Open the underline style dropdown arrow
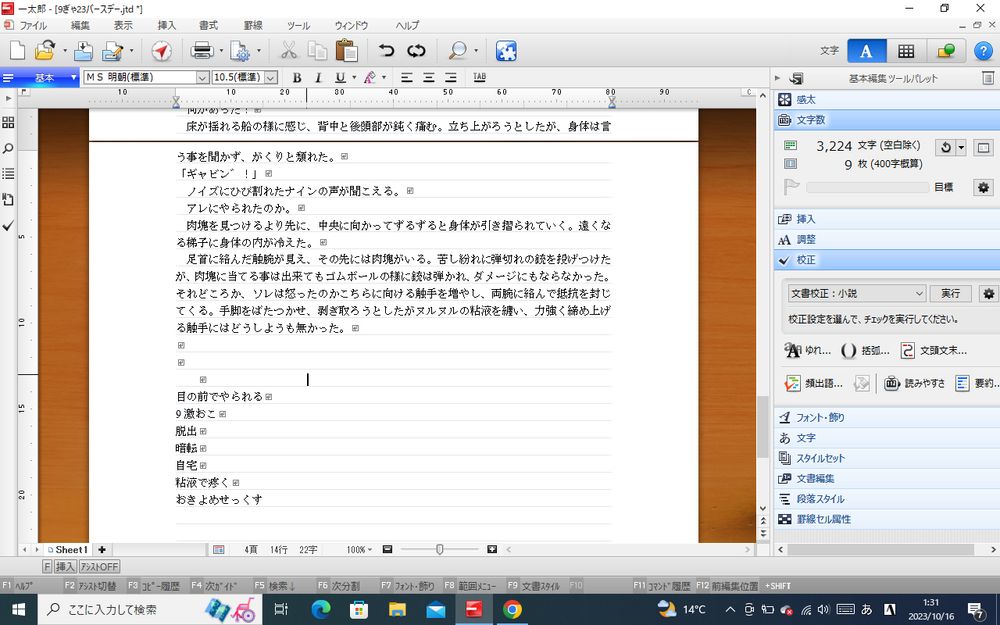 tap(354, 78)
